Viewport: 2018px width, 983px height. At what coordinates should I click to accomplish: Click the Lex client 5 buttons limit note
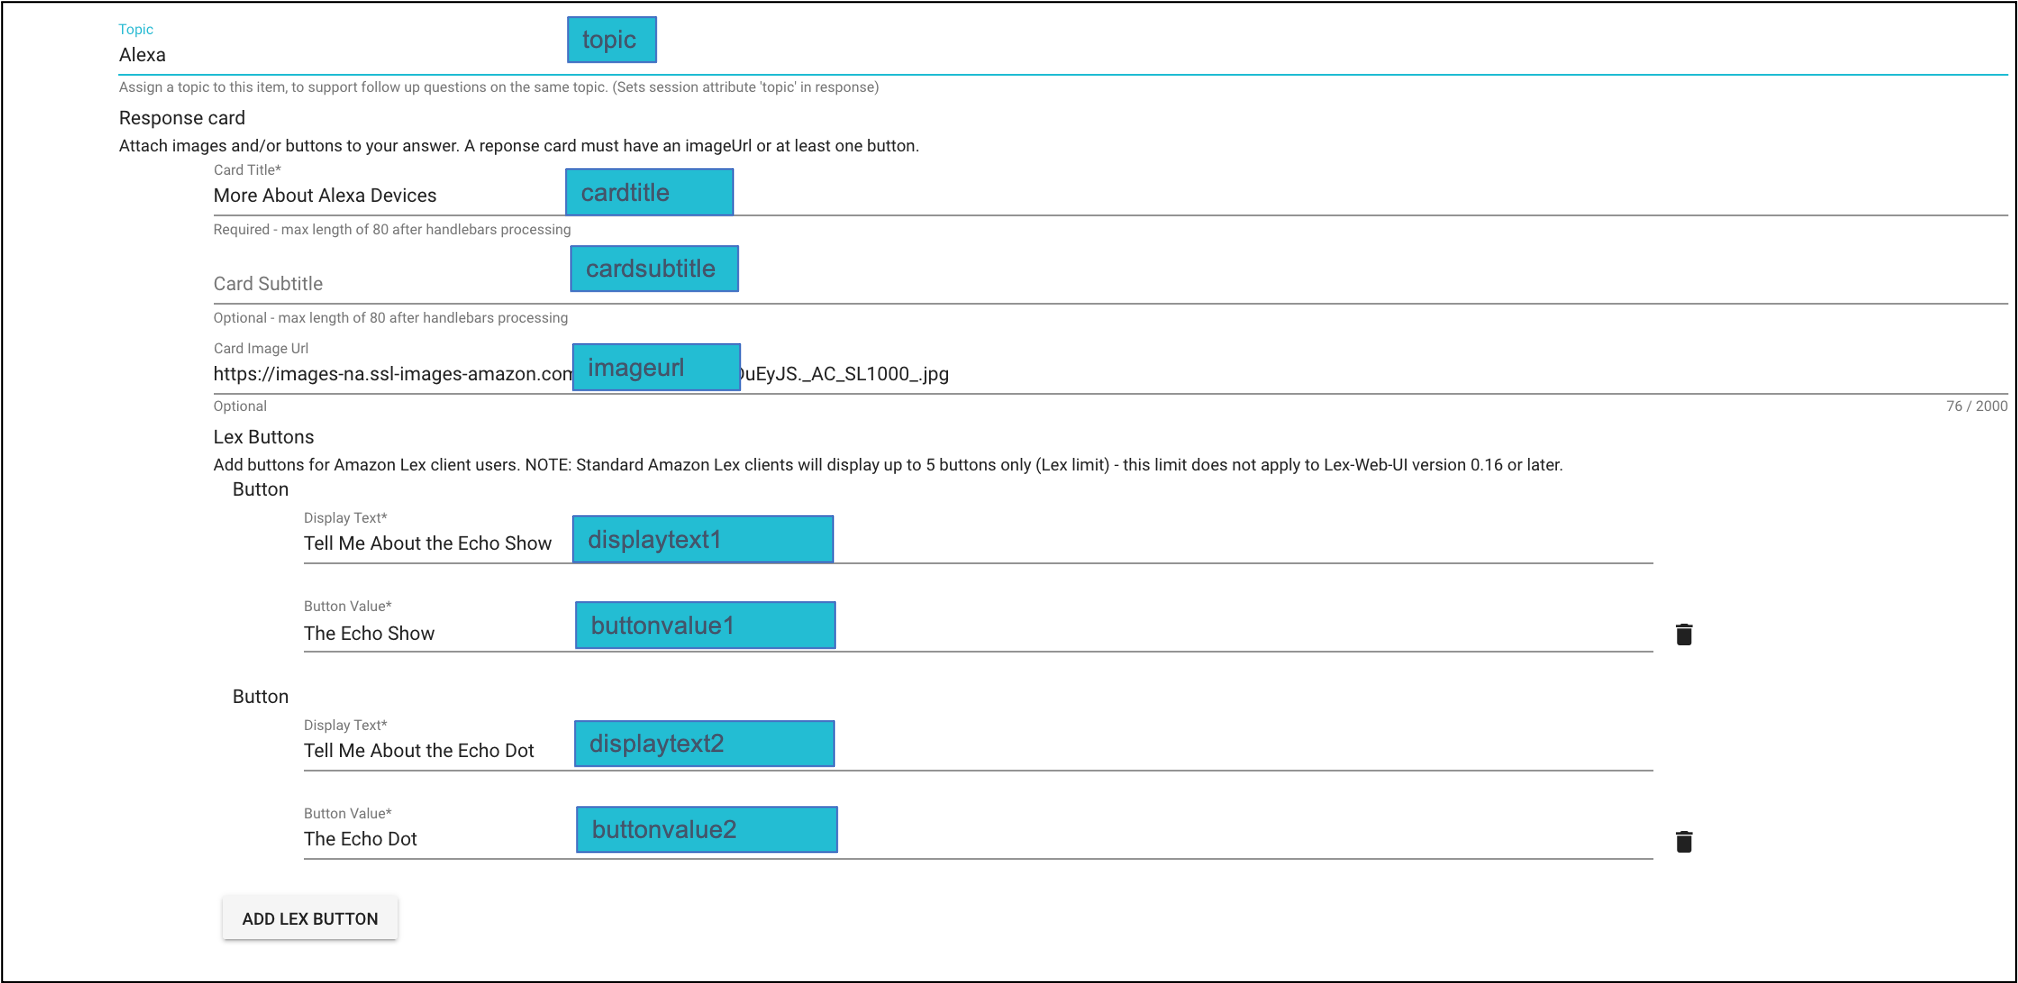[888, 465]
